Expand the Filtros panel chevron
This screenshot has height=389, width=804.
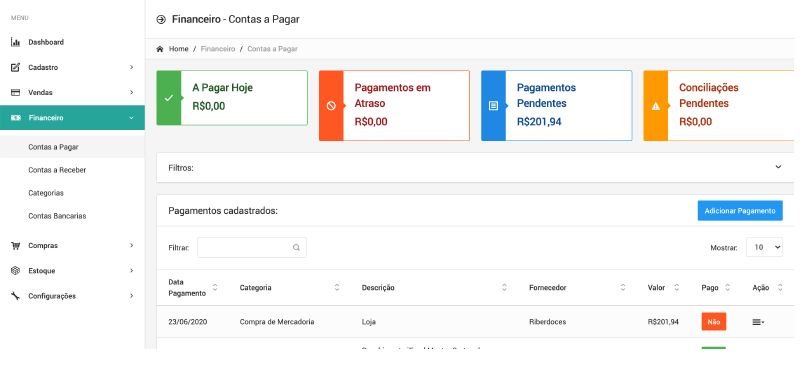point(778,167)
